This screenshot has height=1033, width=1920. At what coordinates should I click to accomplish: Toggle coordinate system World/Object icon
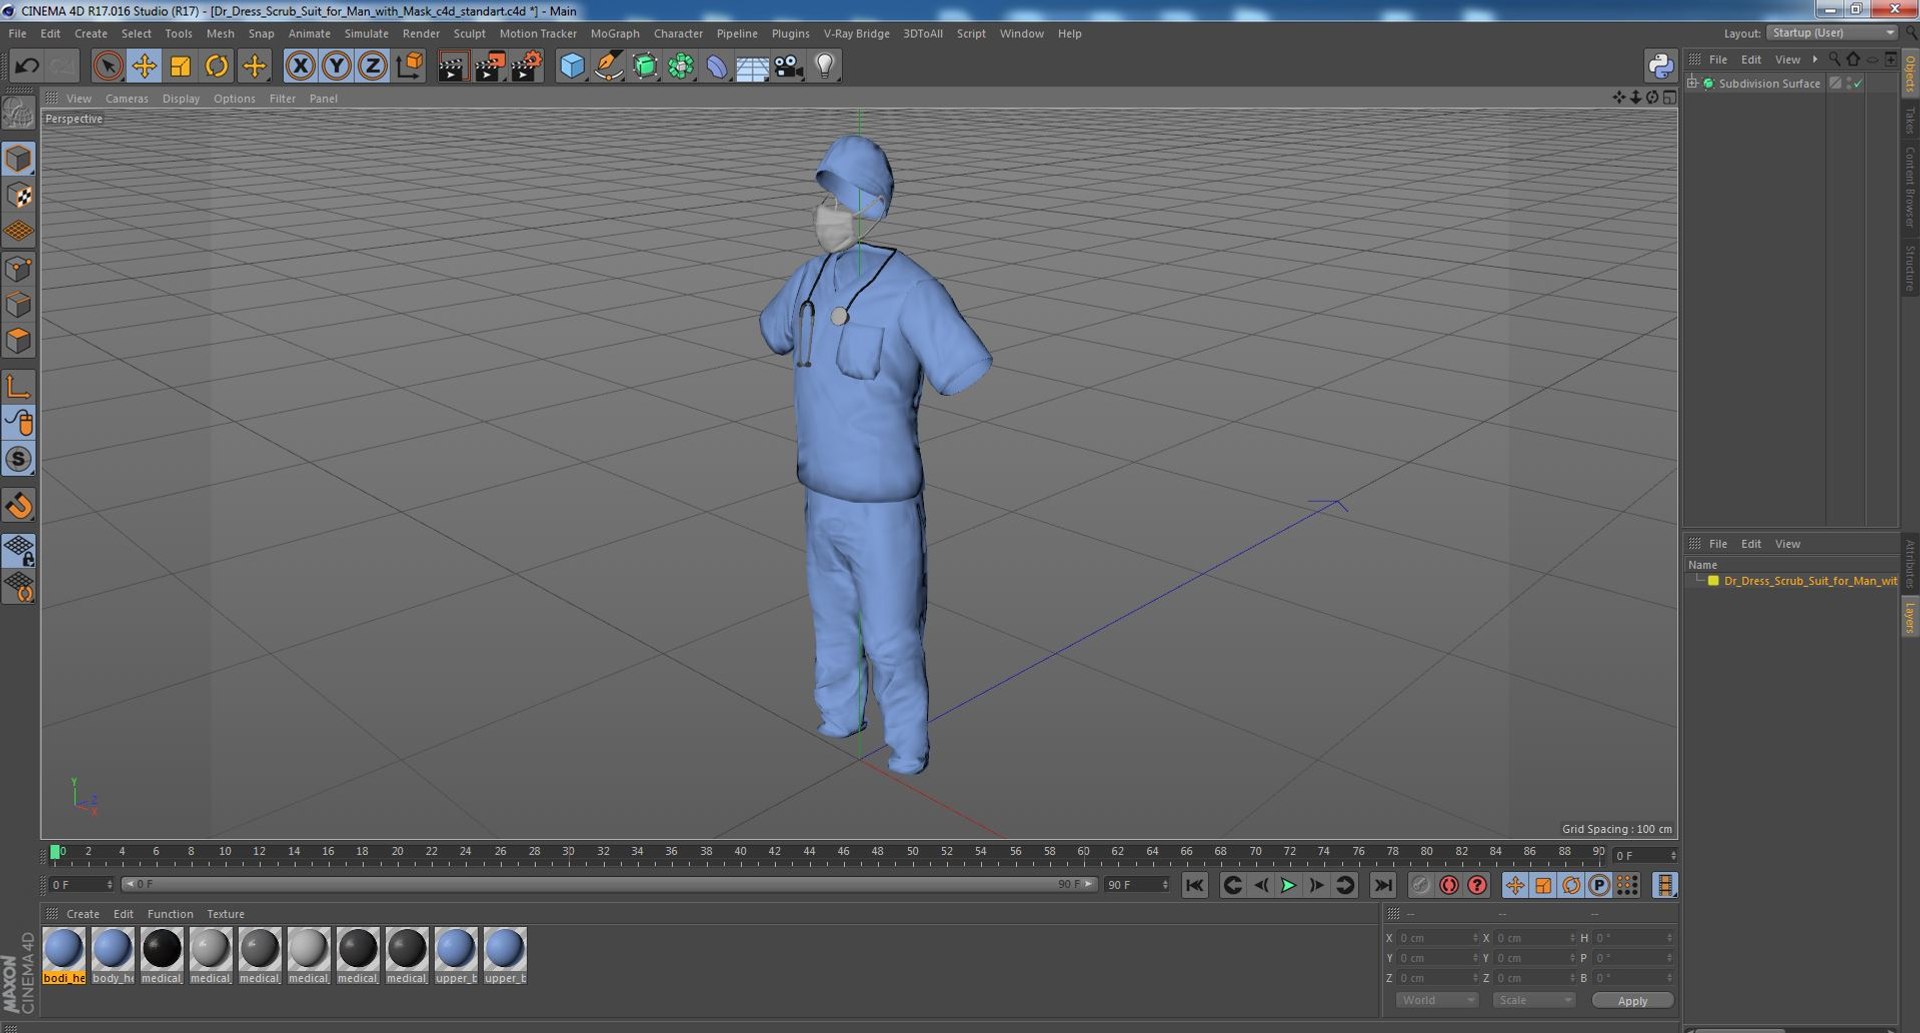point(409,66)
